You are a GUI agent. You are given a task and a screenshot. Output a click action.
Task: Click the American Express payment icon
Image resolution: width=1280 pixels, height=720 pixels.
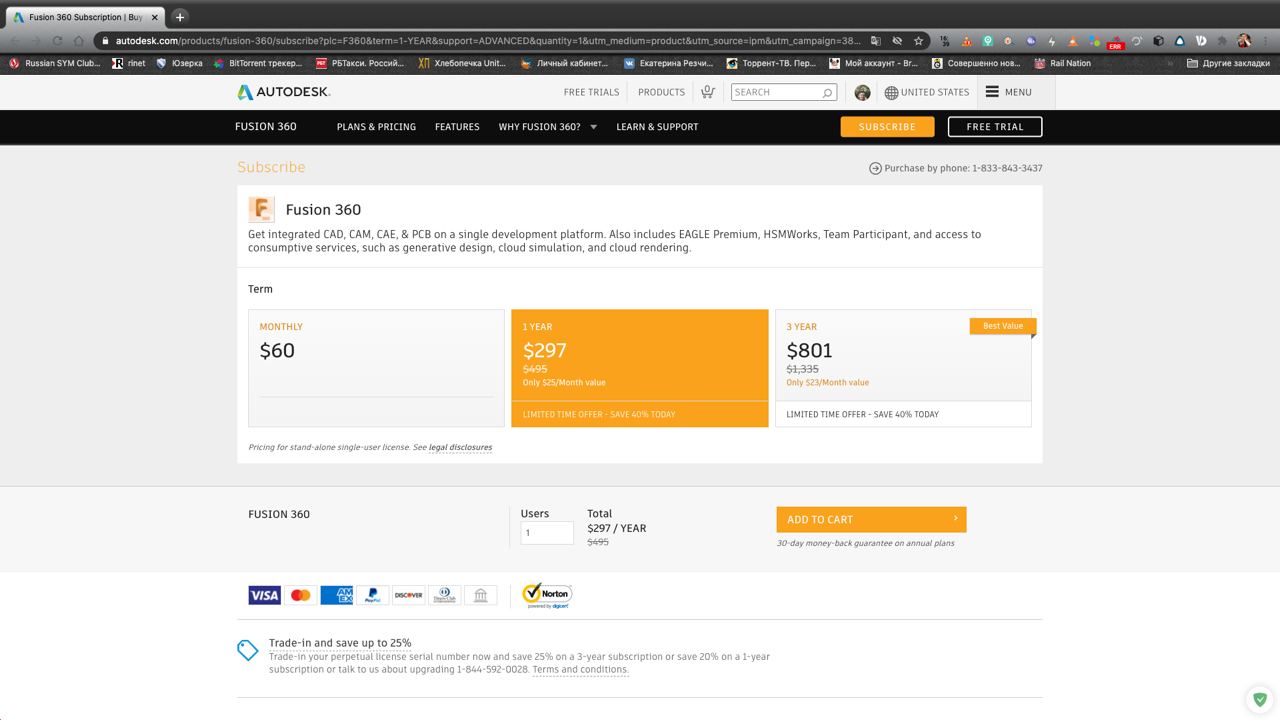337,595
